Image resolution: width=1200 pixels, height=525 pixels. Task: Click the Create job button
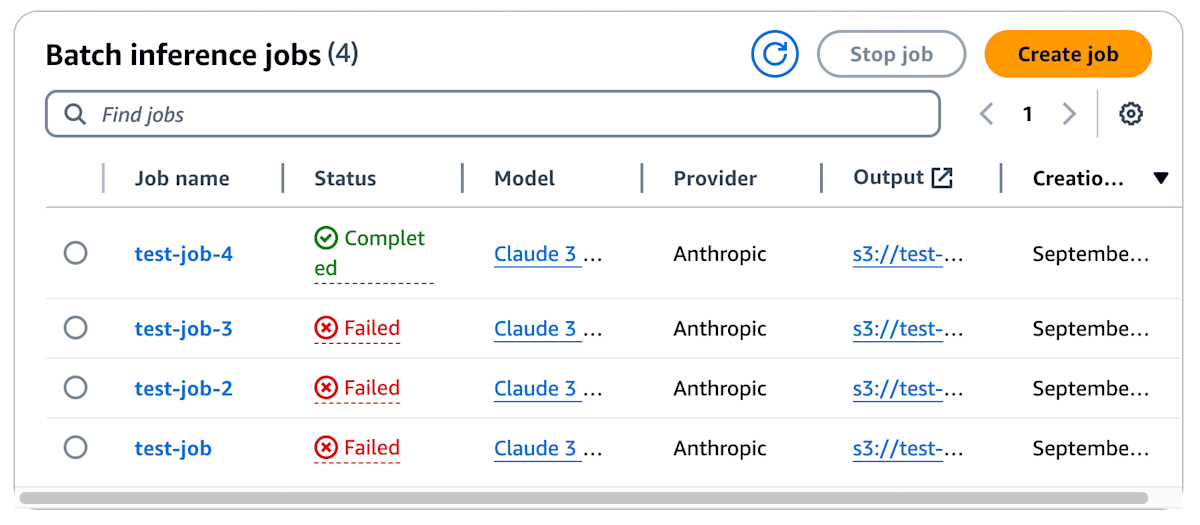1068,54
